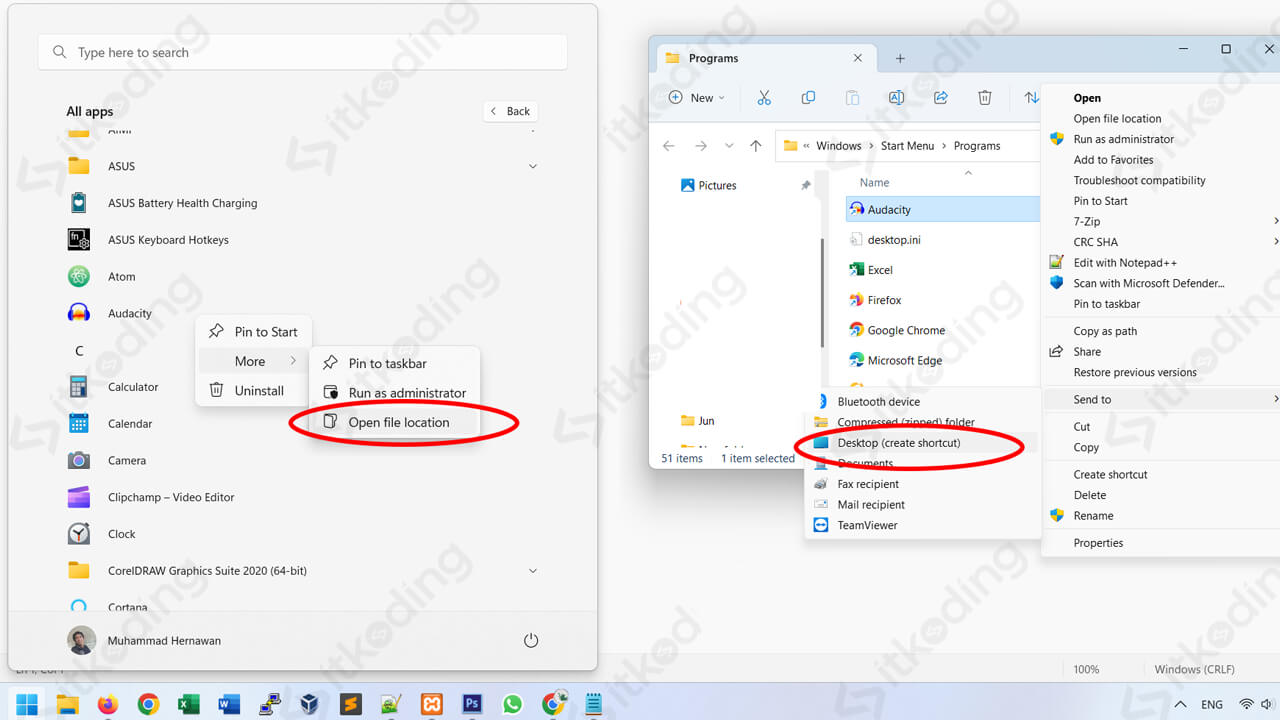Viewport: 1280px width, 720px height.
Task: Click the Delete trash icon in toolbar
Action: (x=984, y=98)
